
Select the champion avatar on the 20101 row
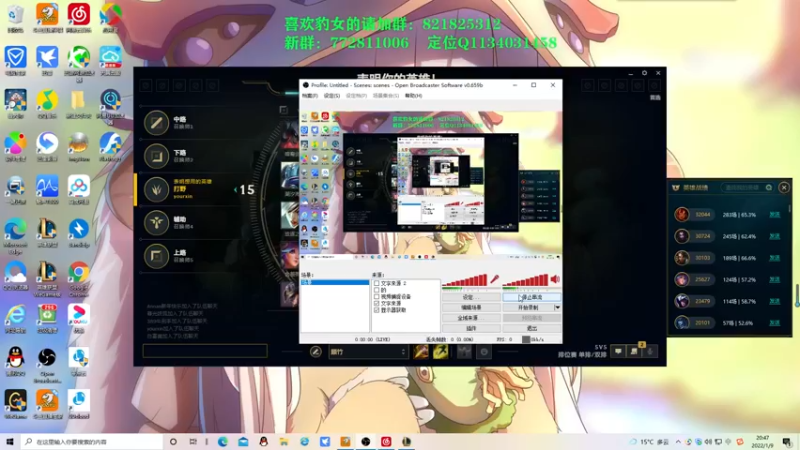682,323
